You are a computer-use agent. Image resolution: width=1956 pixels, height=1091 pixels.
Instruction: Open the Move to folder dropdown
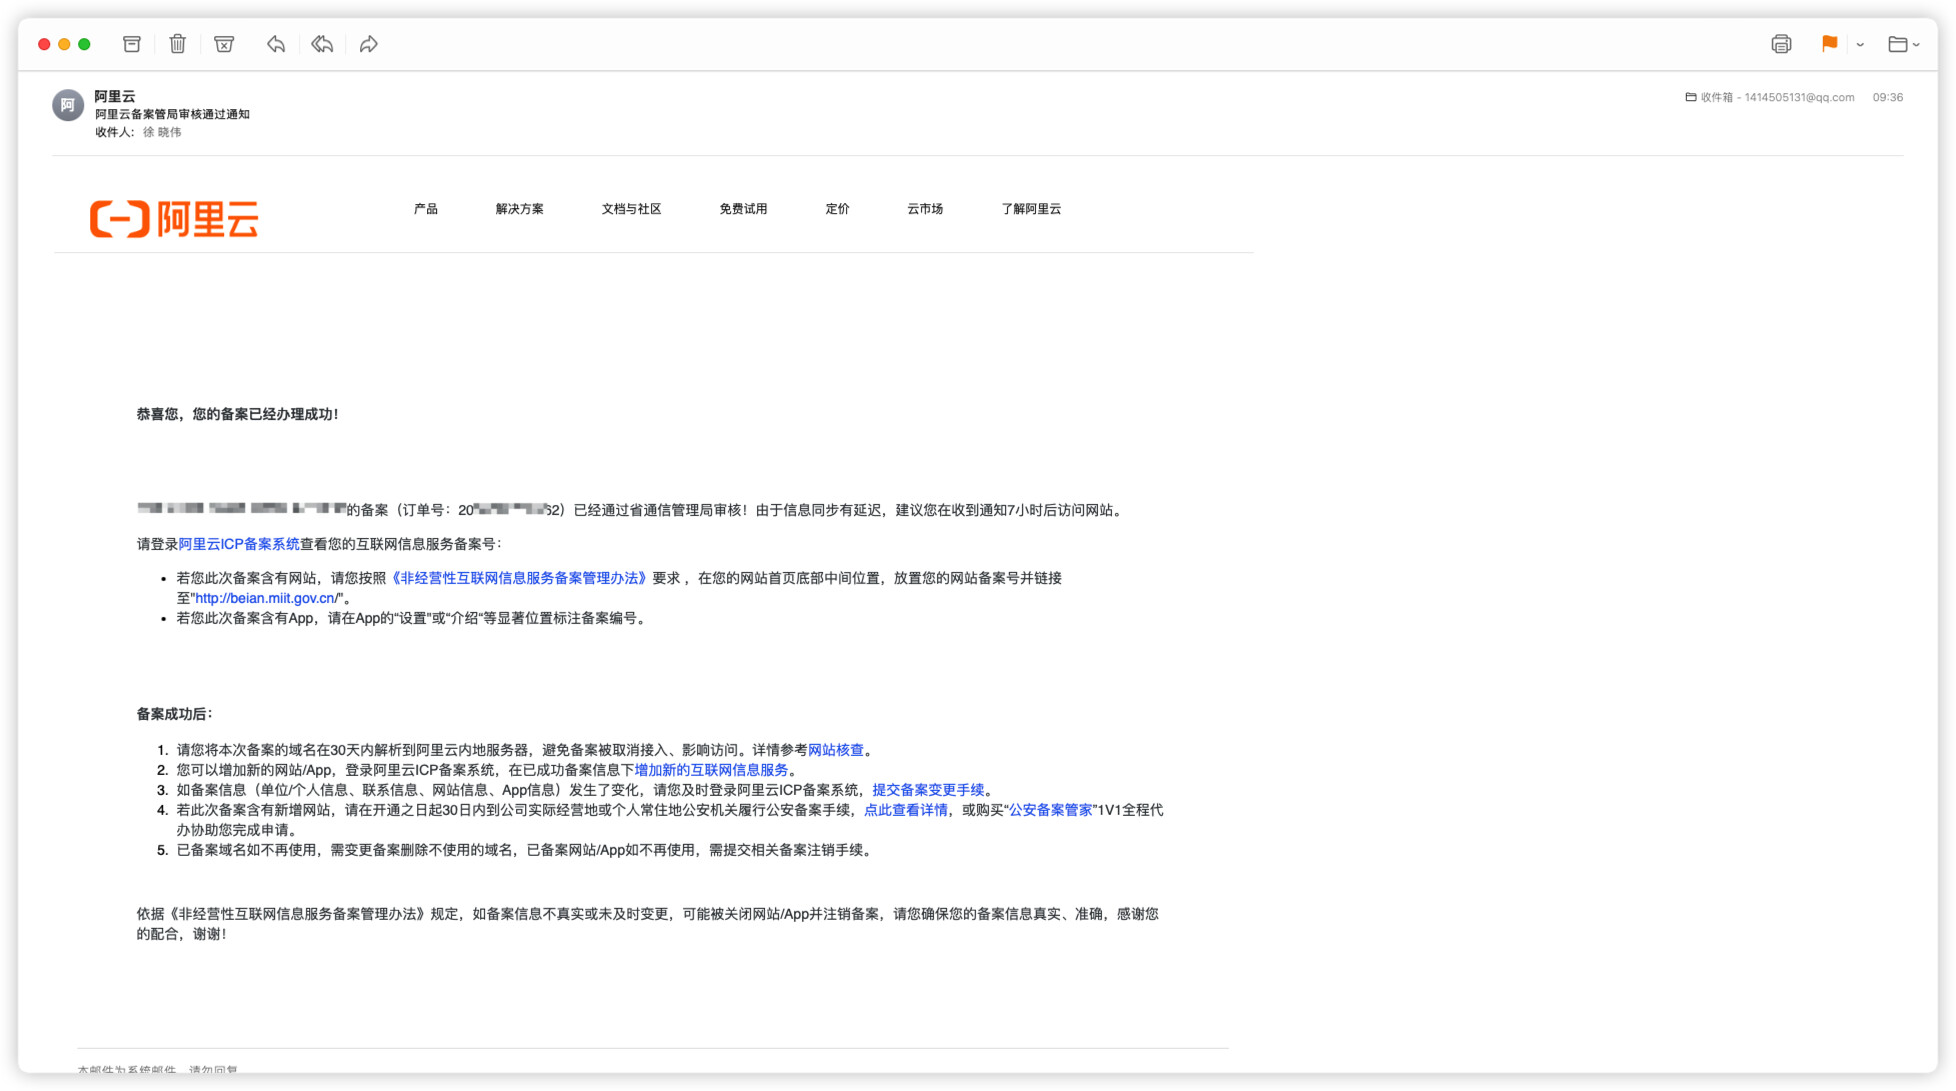[1903, 44]
